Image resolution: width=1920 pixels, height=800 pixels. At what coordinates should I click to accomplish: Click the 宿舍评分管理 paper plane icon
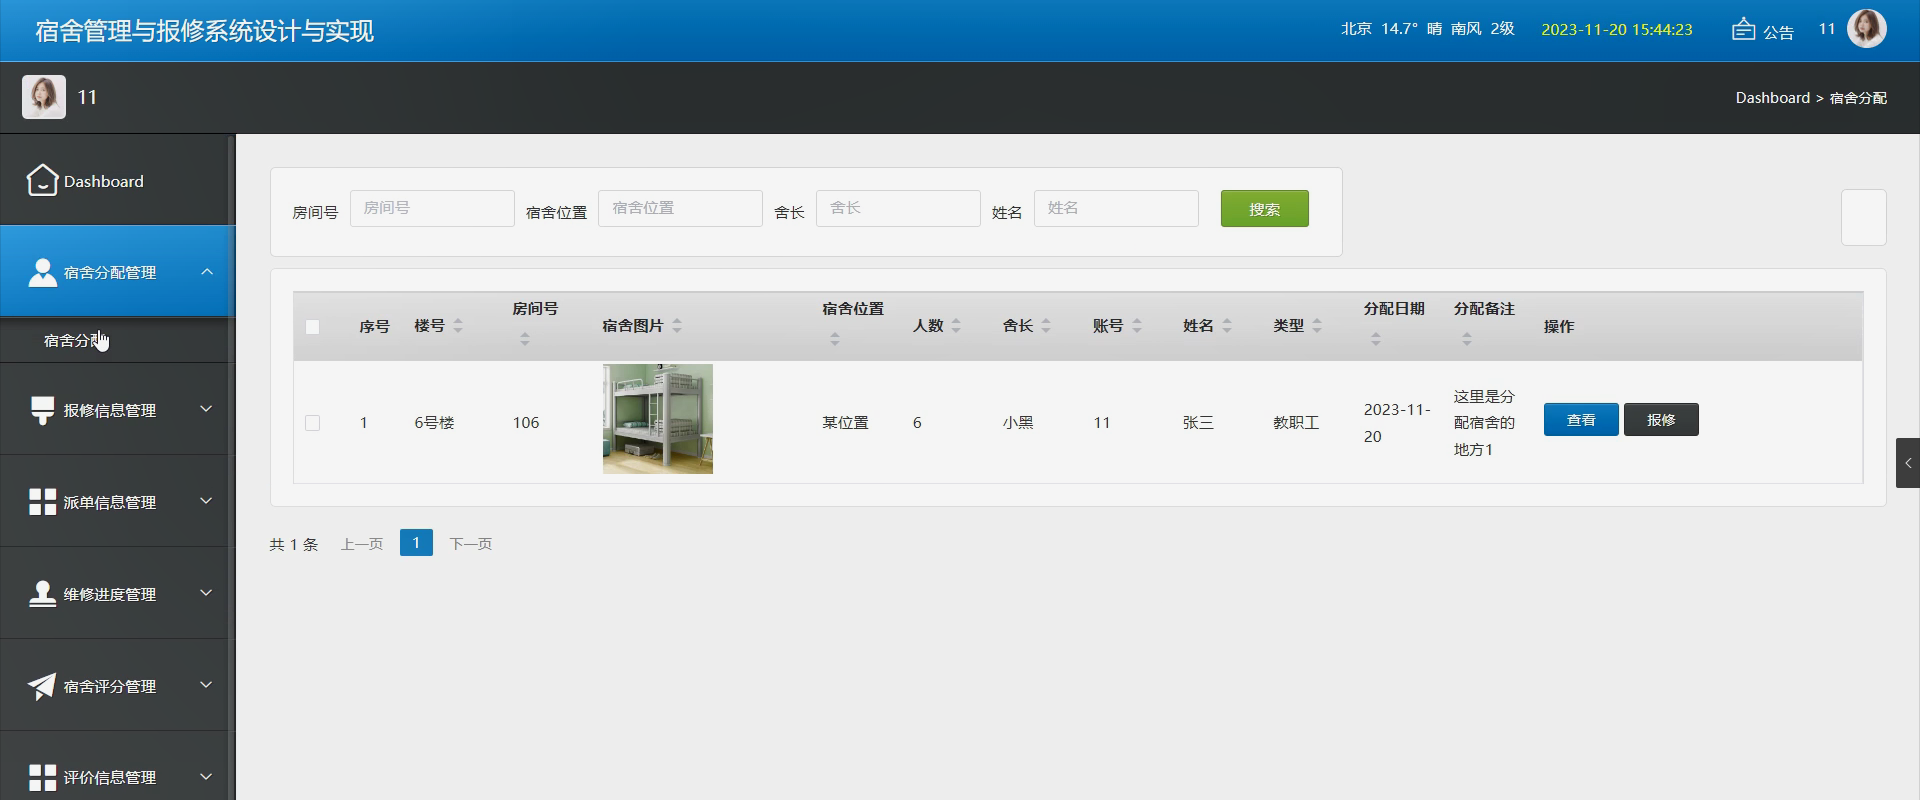pos(42,686)
